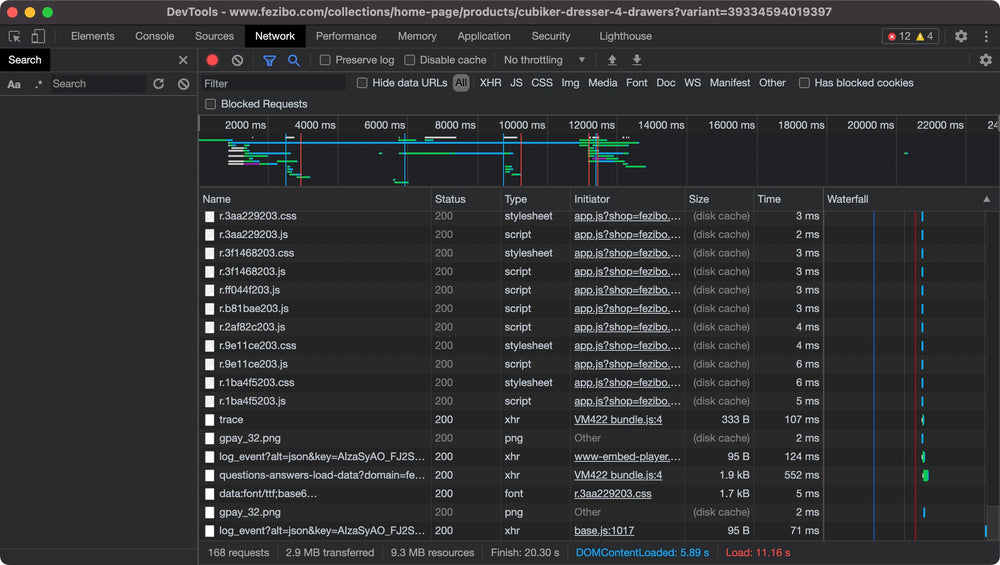Enable the Preserve log checkbox
The width and height of the screenshot is (1000, 565).
[325, 60]
